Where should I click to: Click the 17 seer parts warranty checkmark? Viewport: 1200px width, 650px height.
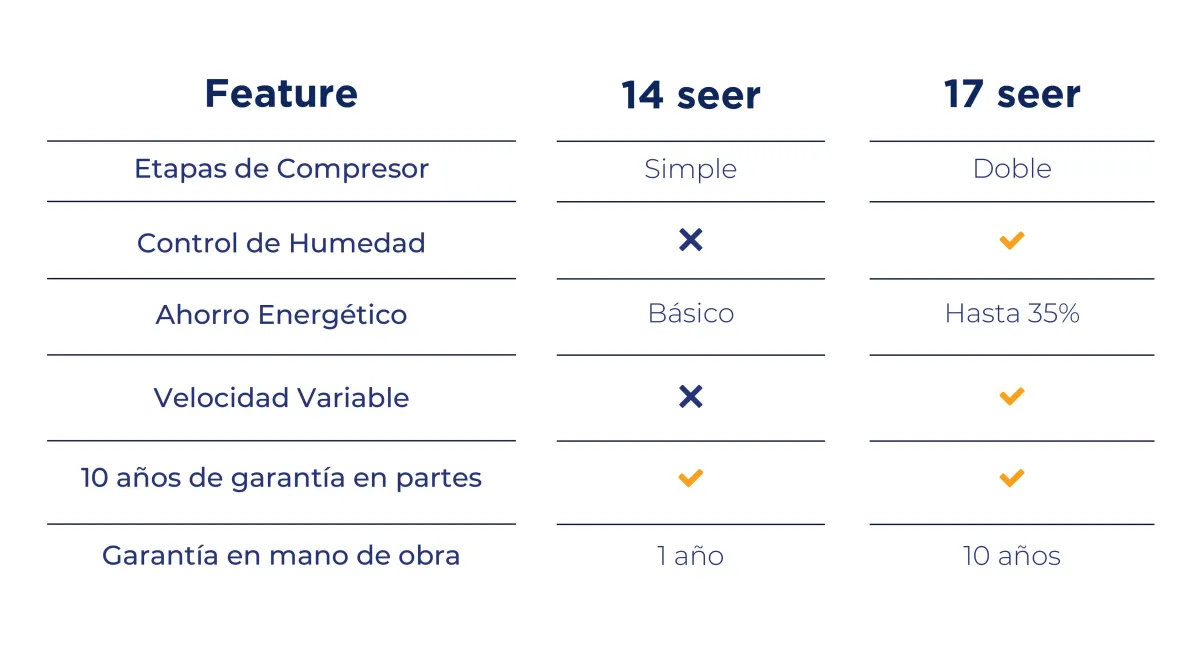1012,478
